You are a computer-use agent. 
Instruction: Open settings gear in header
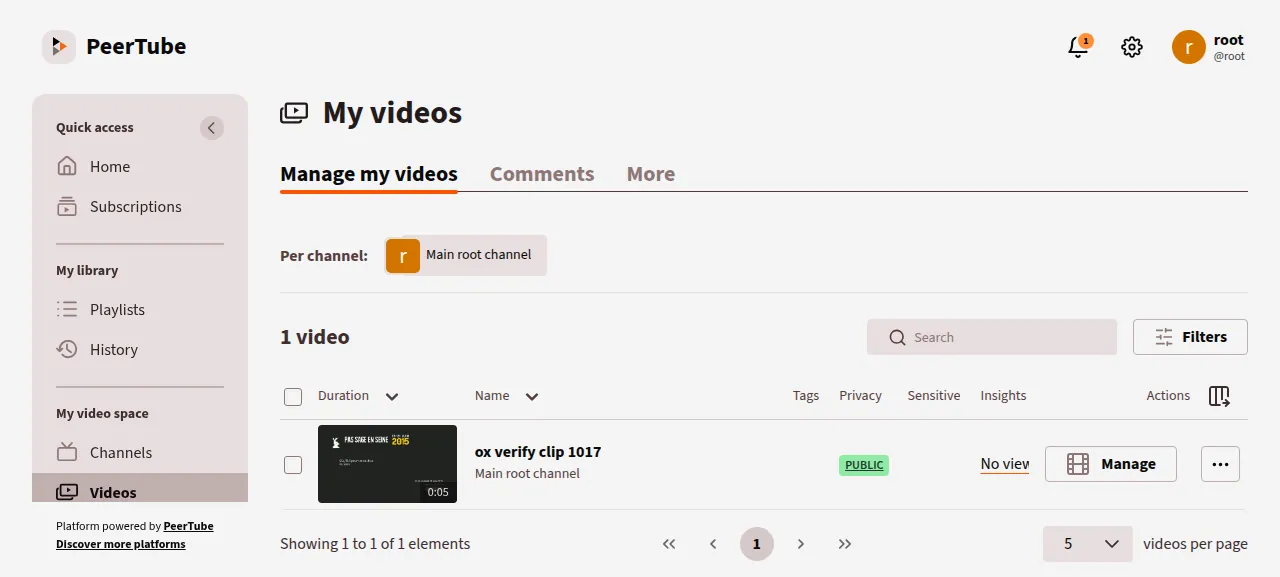click(1132, 47)
